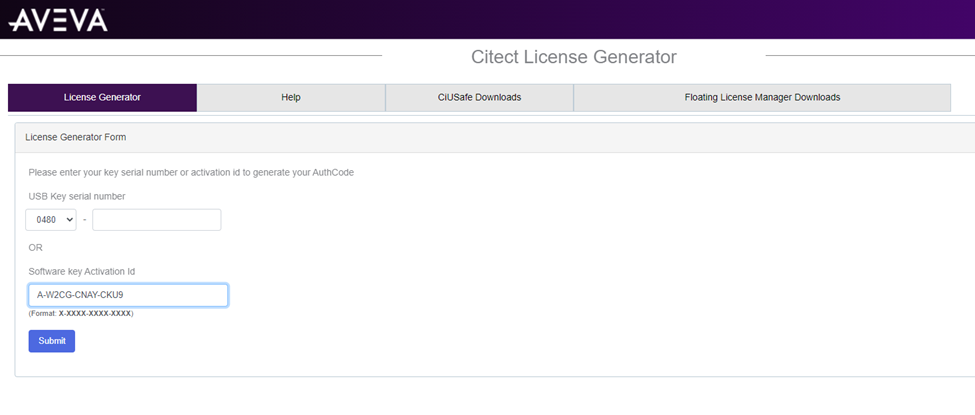Select the Software key Activation Id field
Viewport: 975px width, 415px height.
(x=128, y=296)
